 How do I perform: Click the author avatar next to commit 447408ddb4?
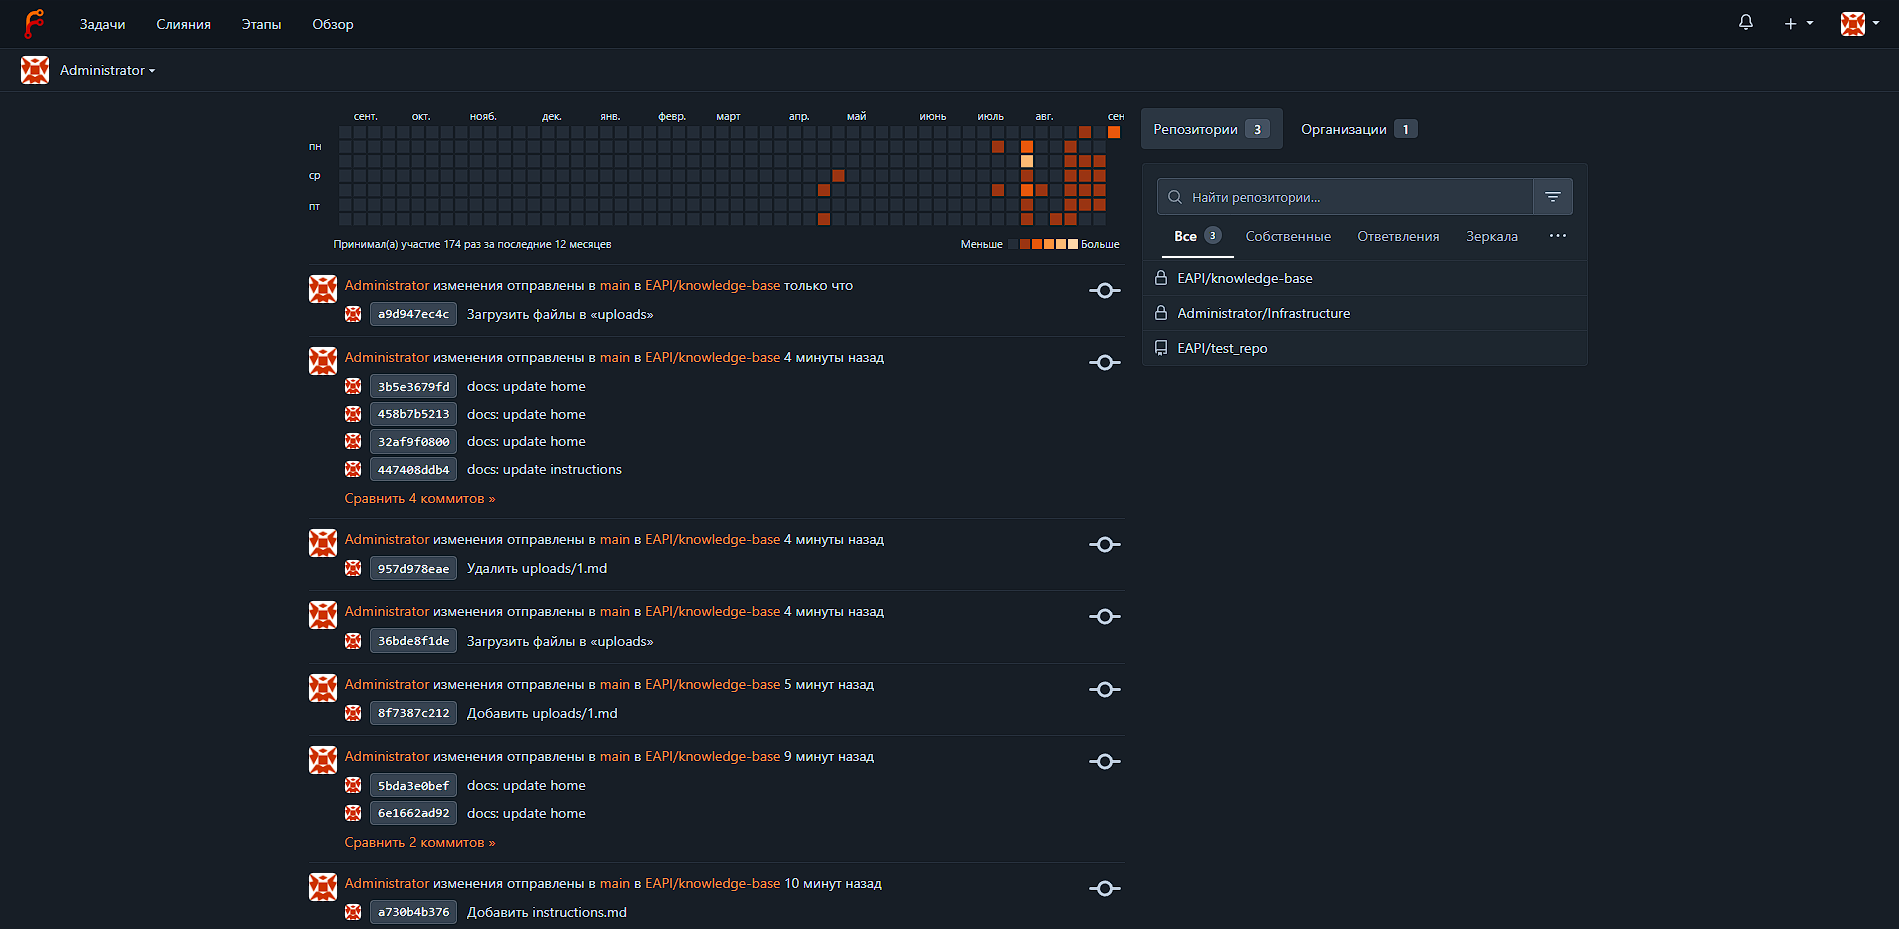353,469
